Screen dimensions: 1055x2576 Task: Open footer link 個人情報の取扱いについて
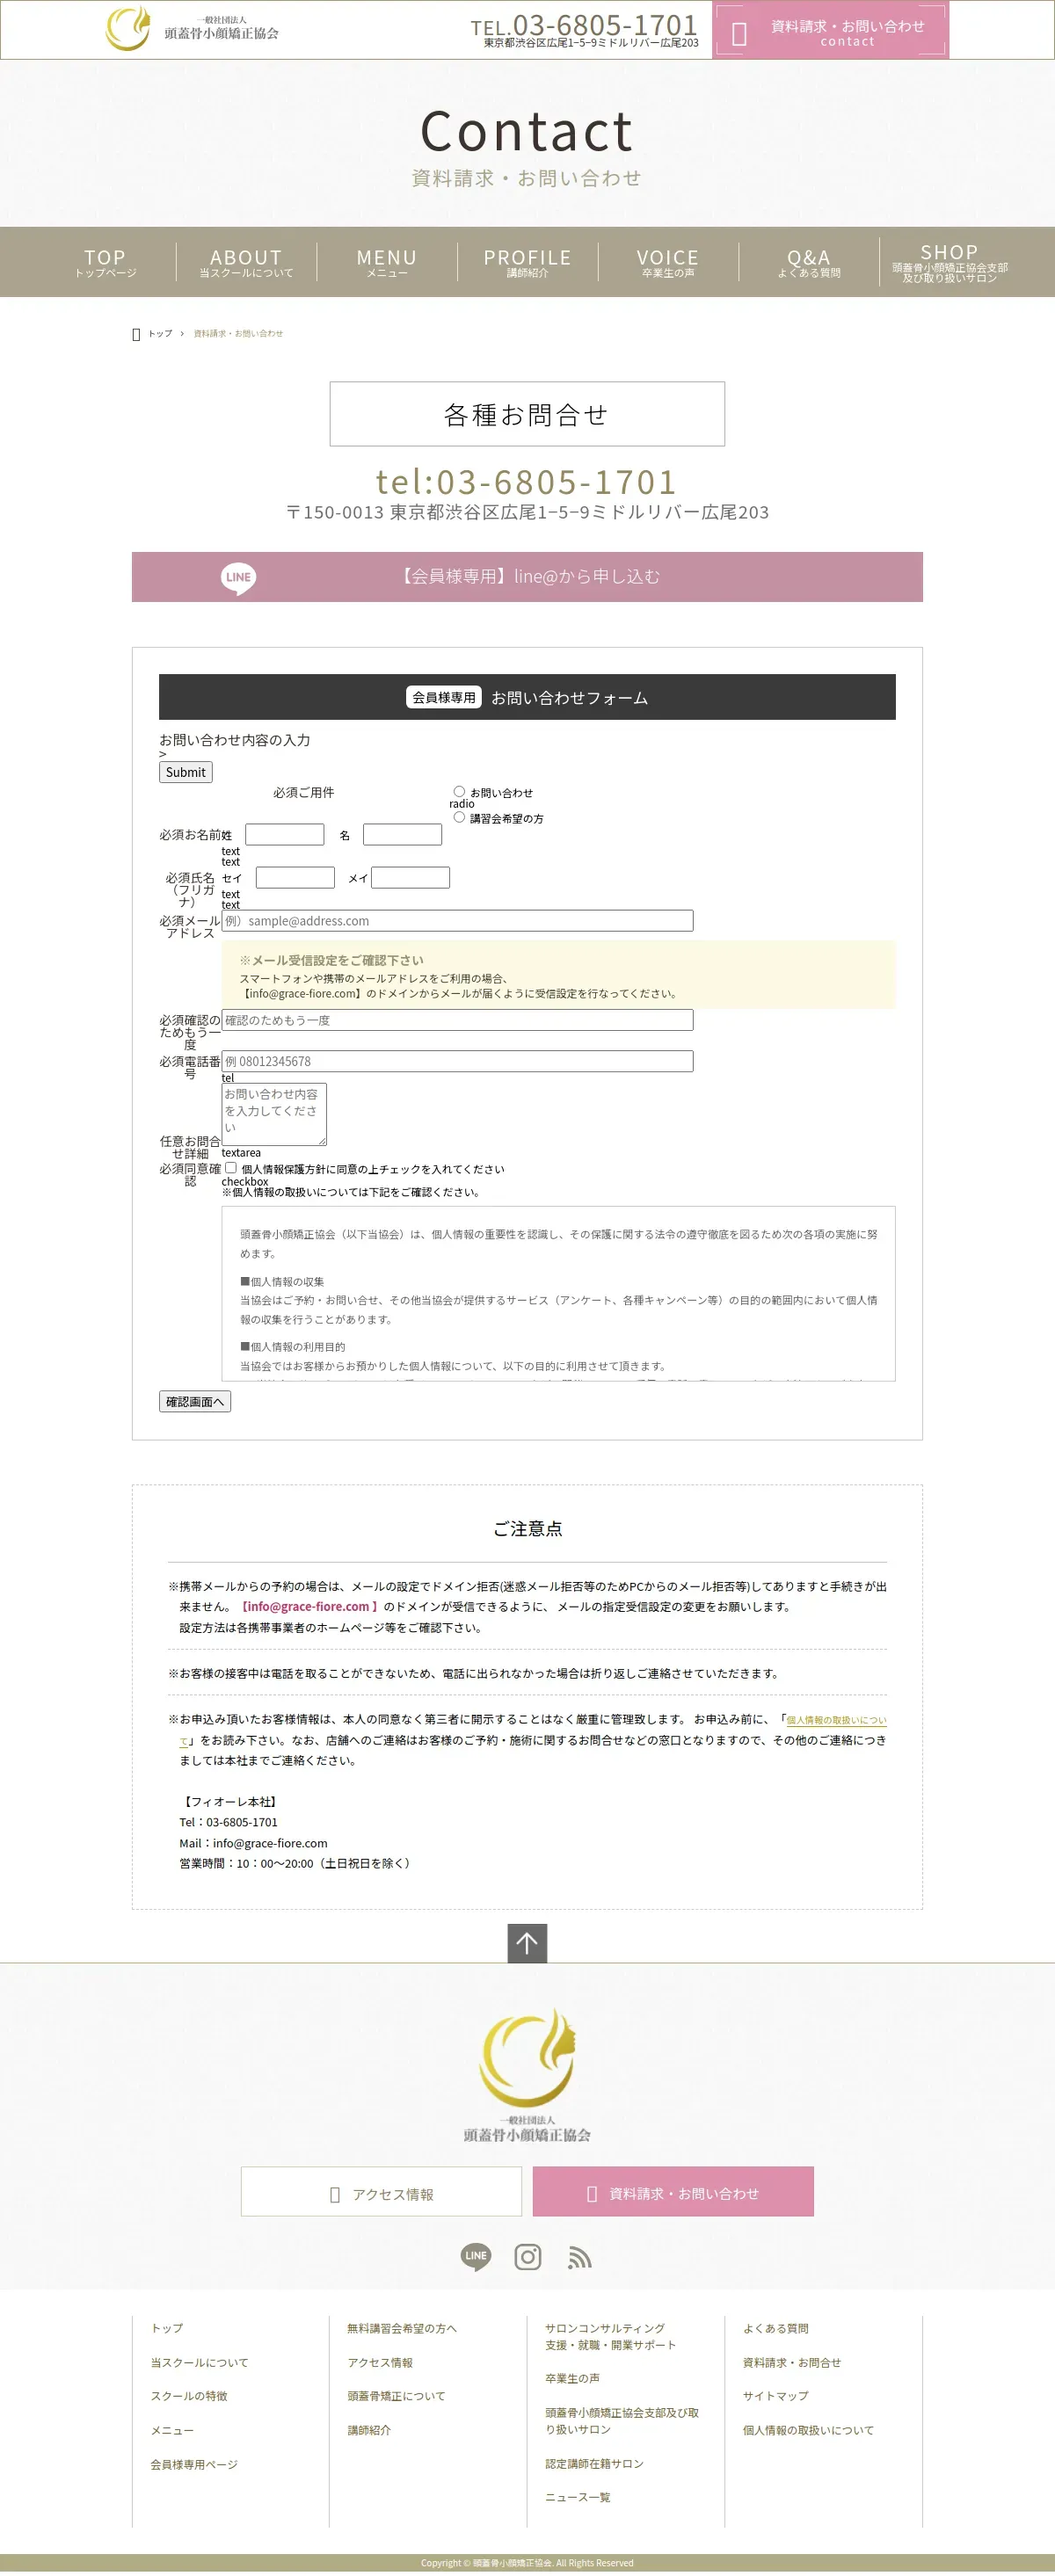(808, 2430)
